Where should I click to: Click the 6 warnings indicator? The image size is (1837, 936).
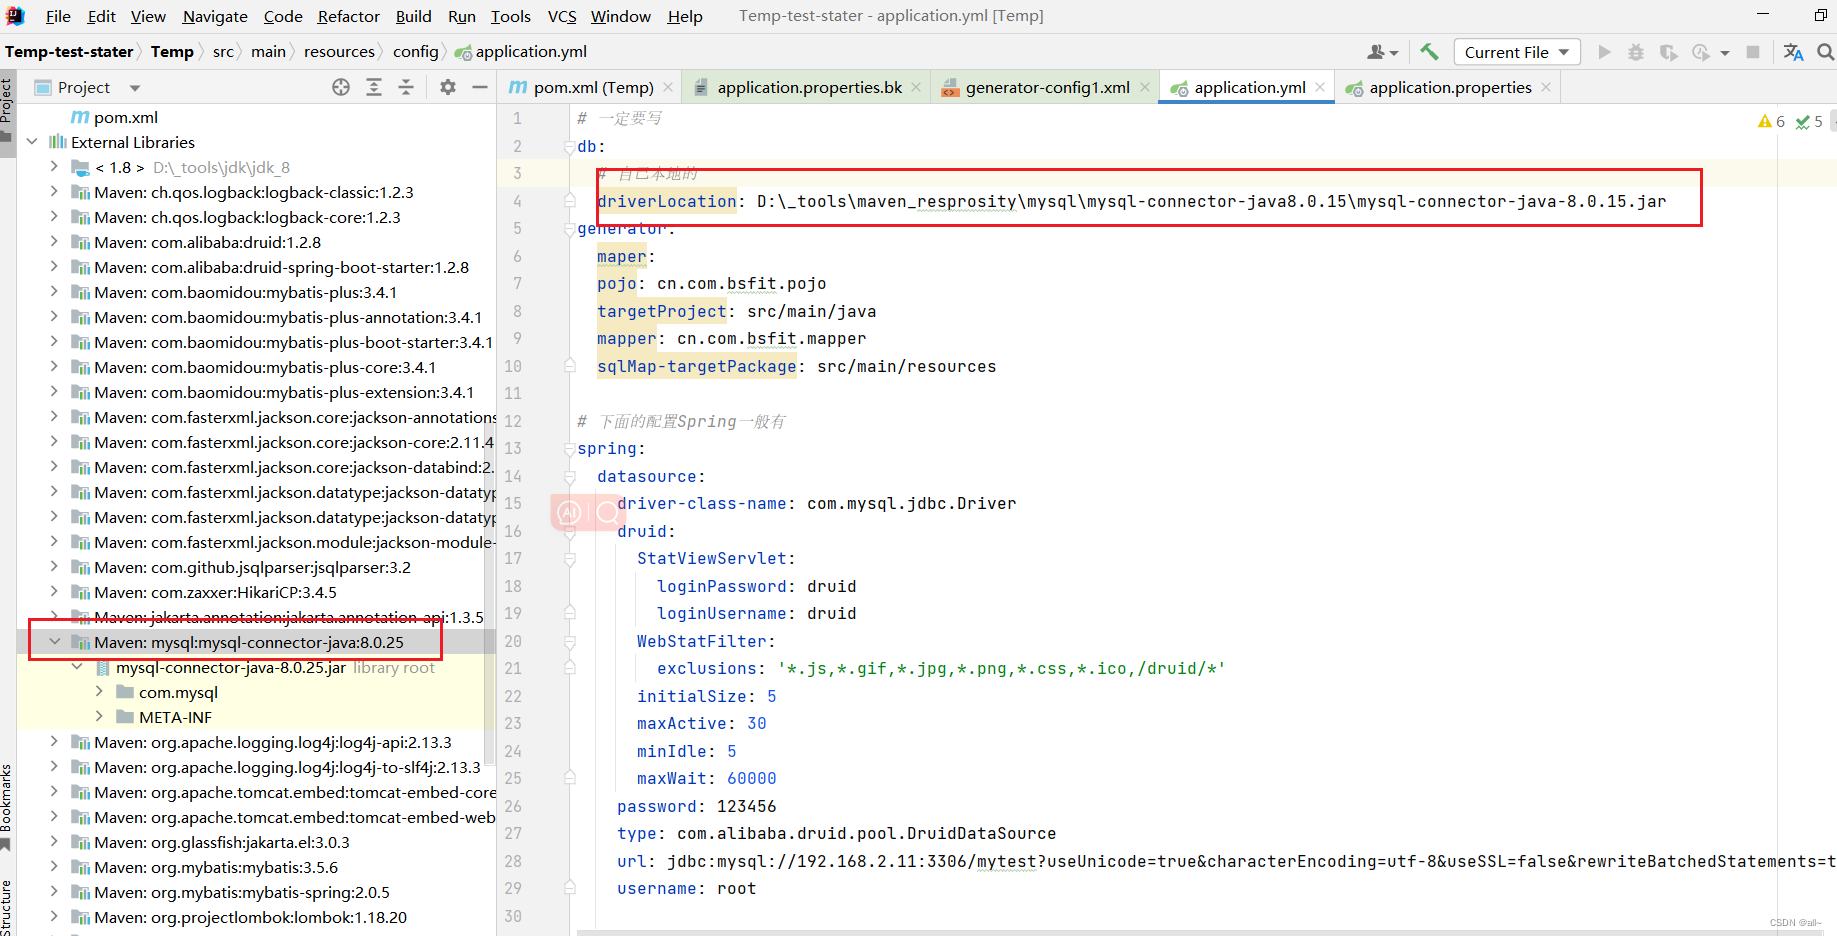point(1770,121)
